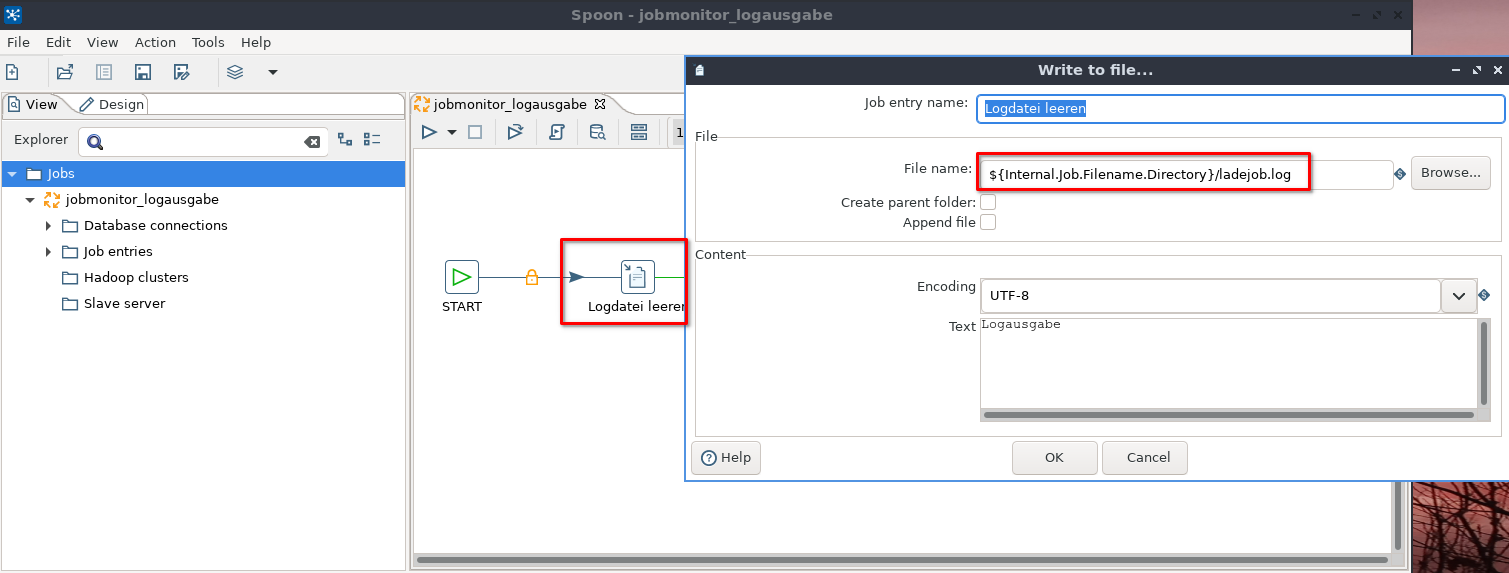Click variable icon beside Encoding
The width and height of the screenshot is (1509, 573).
click(x=1483, y=296)
